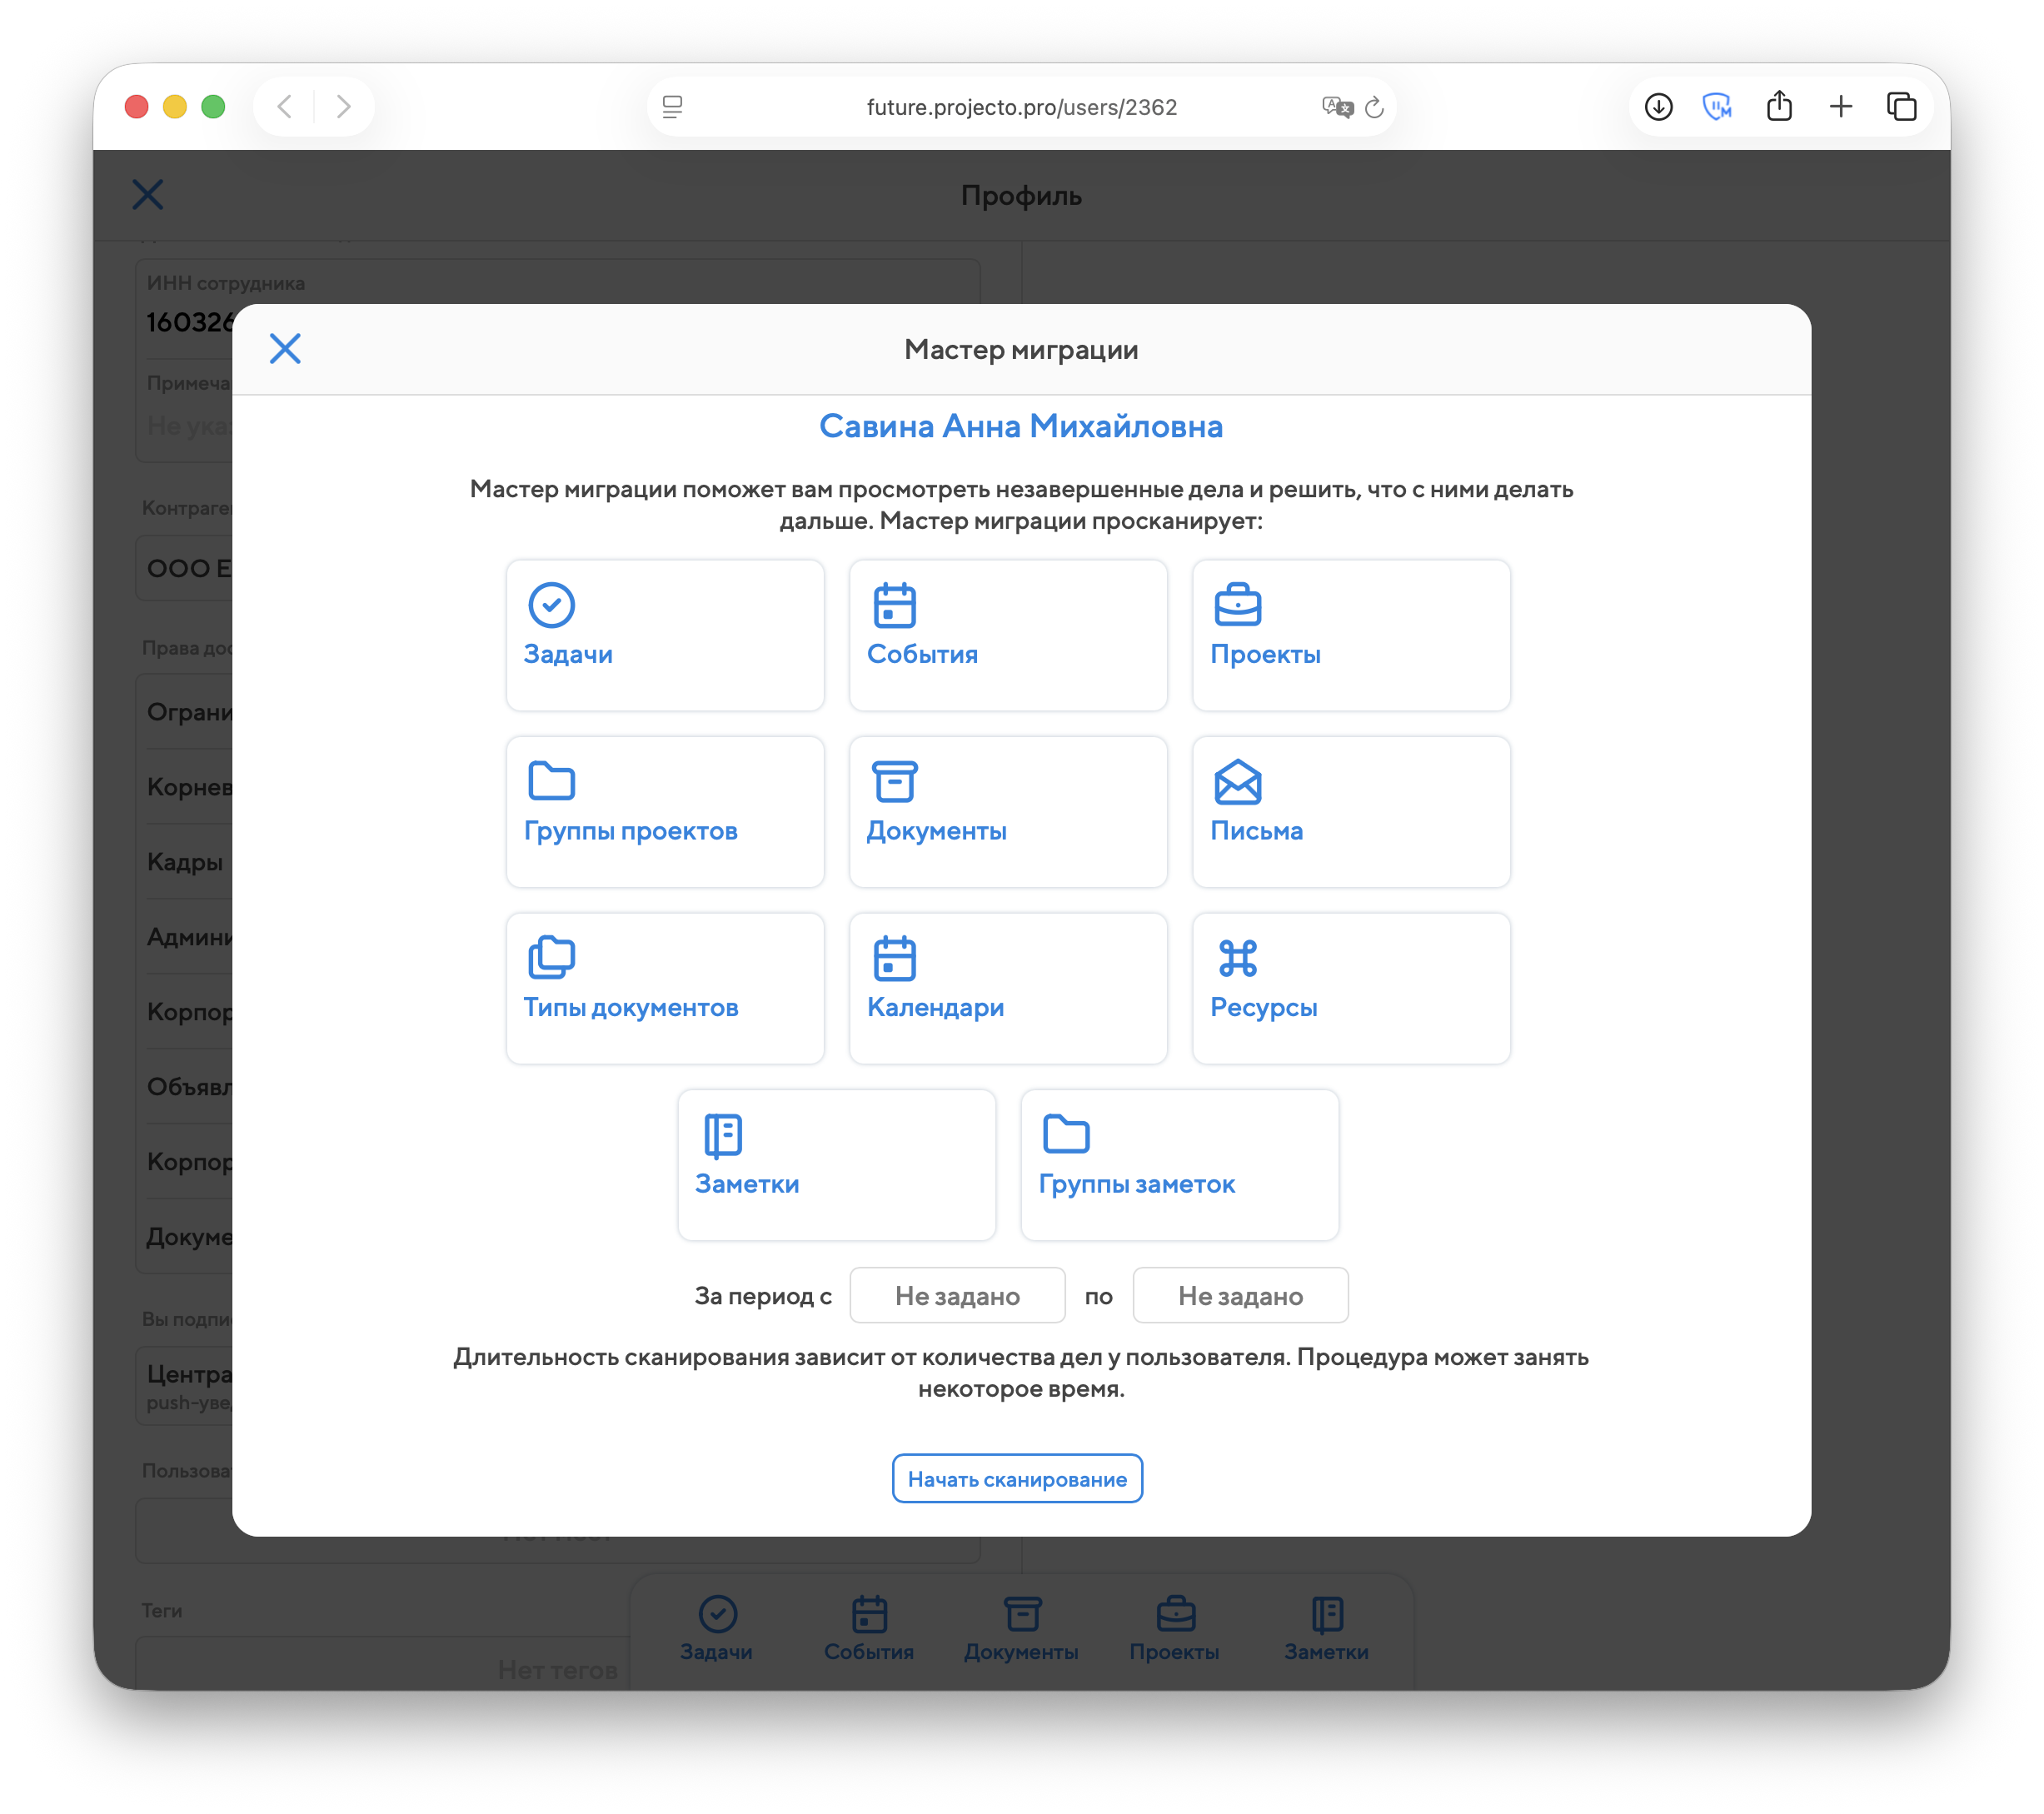Open the period end date field
Viewport: 2044px width, 1814px height.
pyautogui.click(x=1240, y=1296)
